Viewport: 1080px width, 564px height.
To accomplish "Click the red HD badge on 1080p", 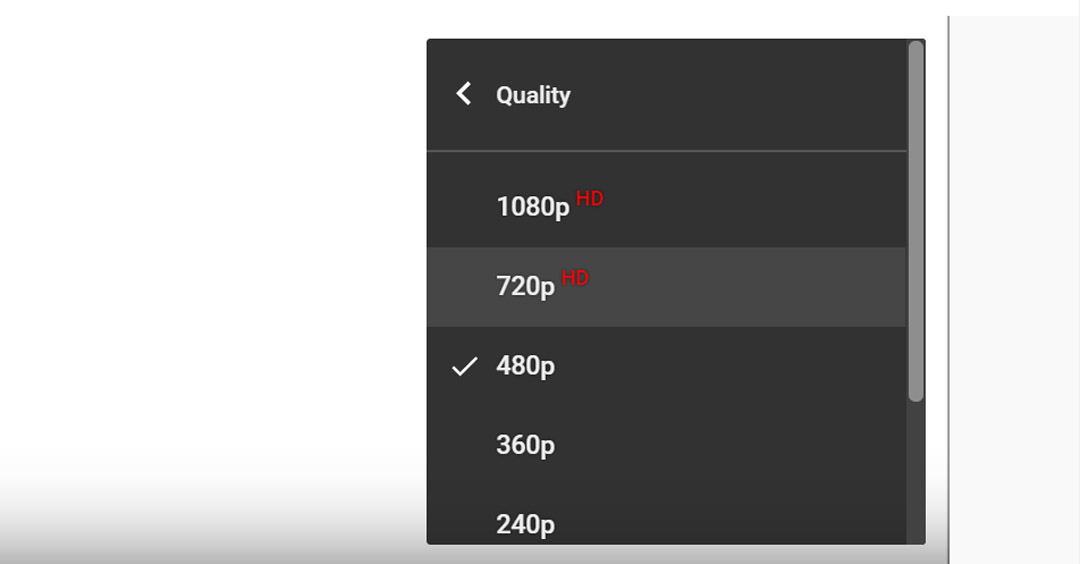I will point(590,198).
